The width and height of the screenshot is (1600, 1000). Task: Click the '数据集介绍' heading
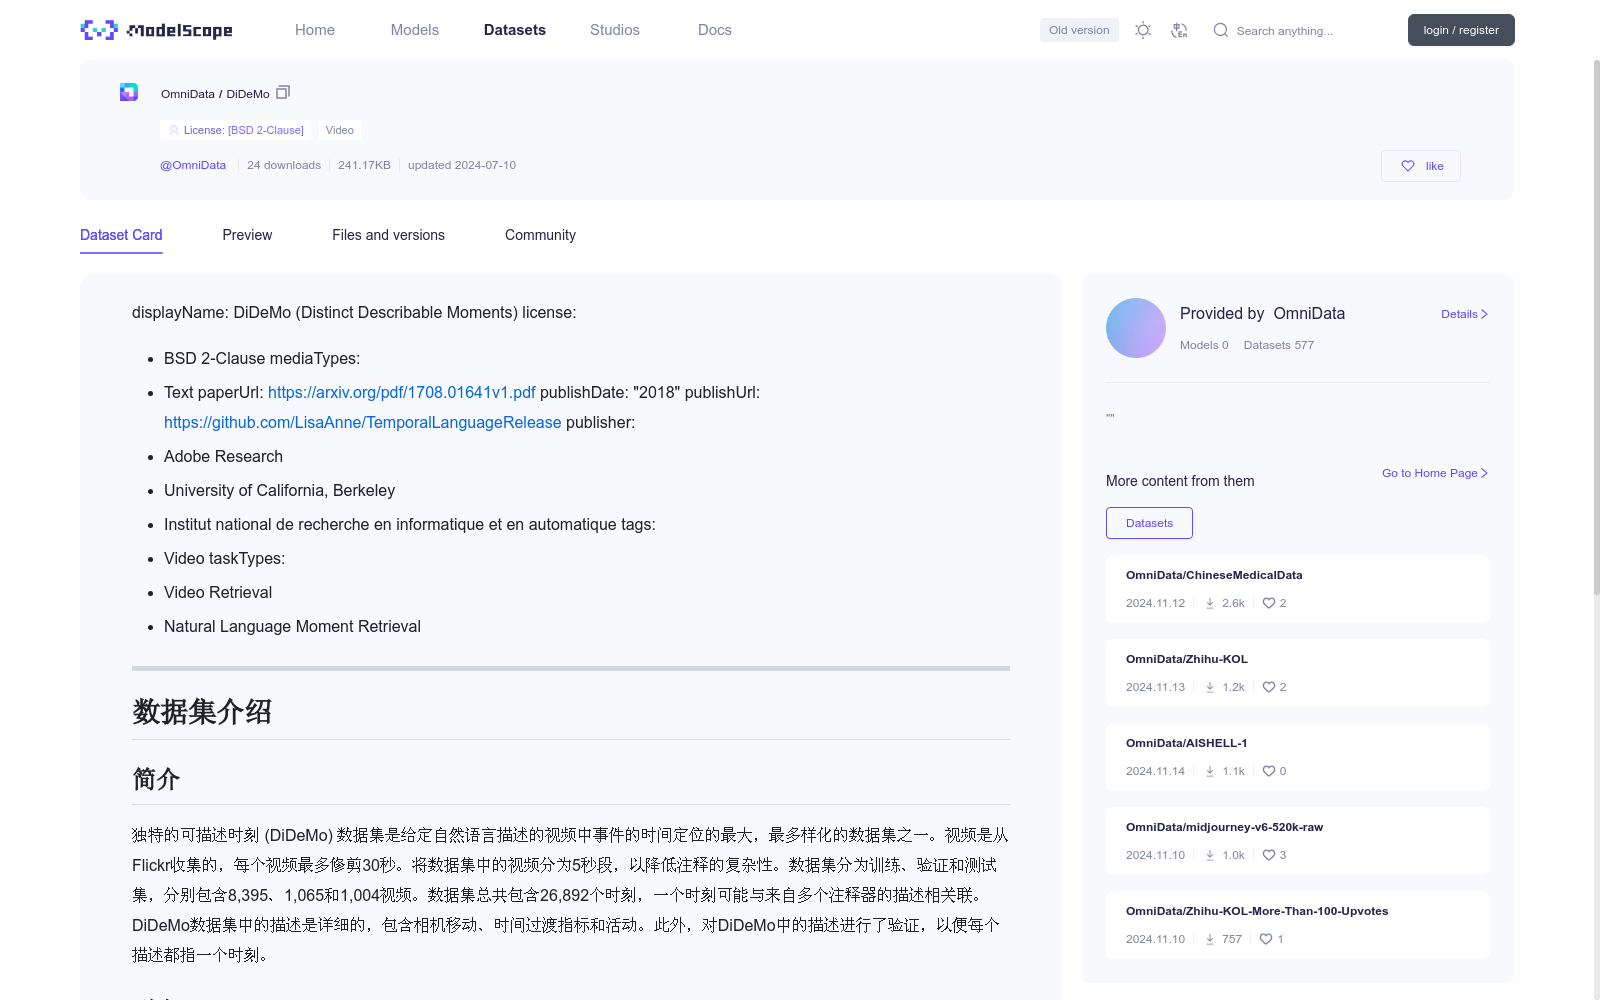202,712
